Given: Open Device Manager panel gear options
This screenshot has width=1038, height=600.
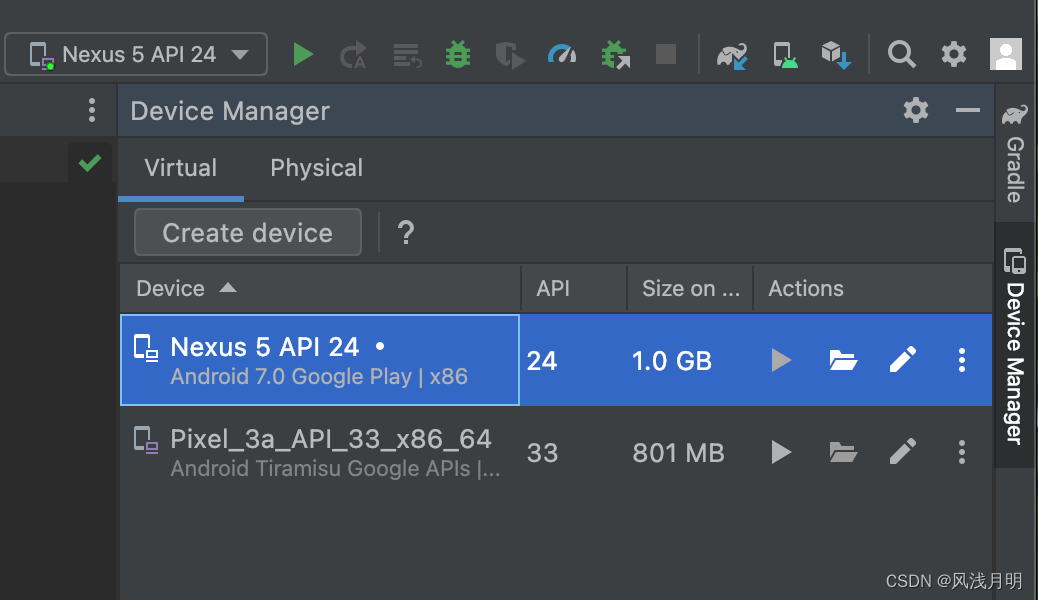Looking at the screenshot, I should coord(916,110).
